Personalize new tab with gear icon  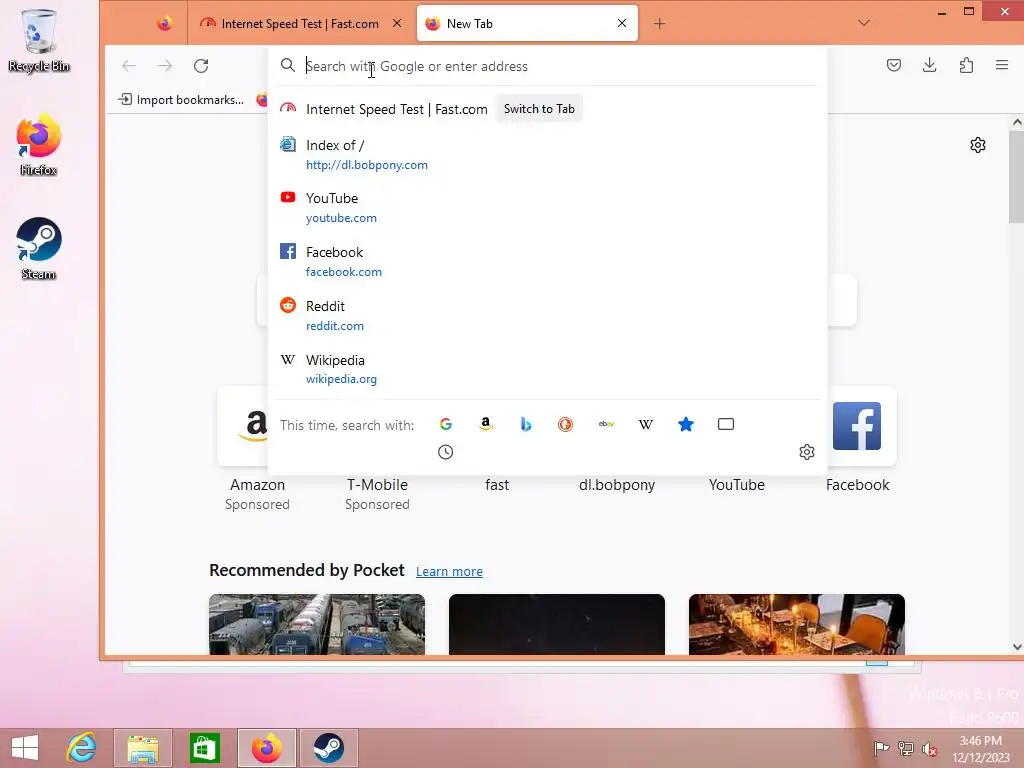(978, 145)
